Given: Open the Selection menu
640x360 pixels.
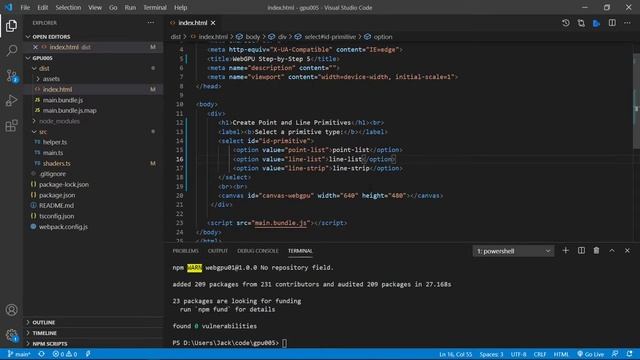Looking at the screenshot, I should [68, 7].
